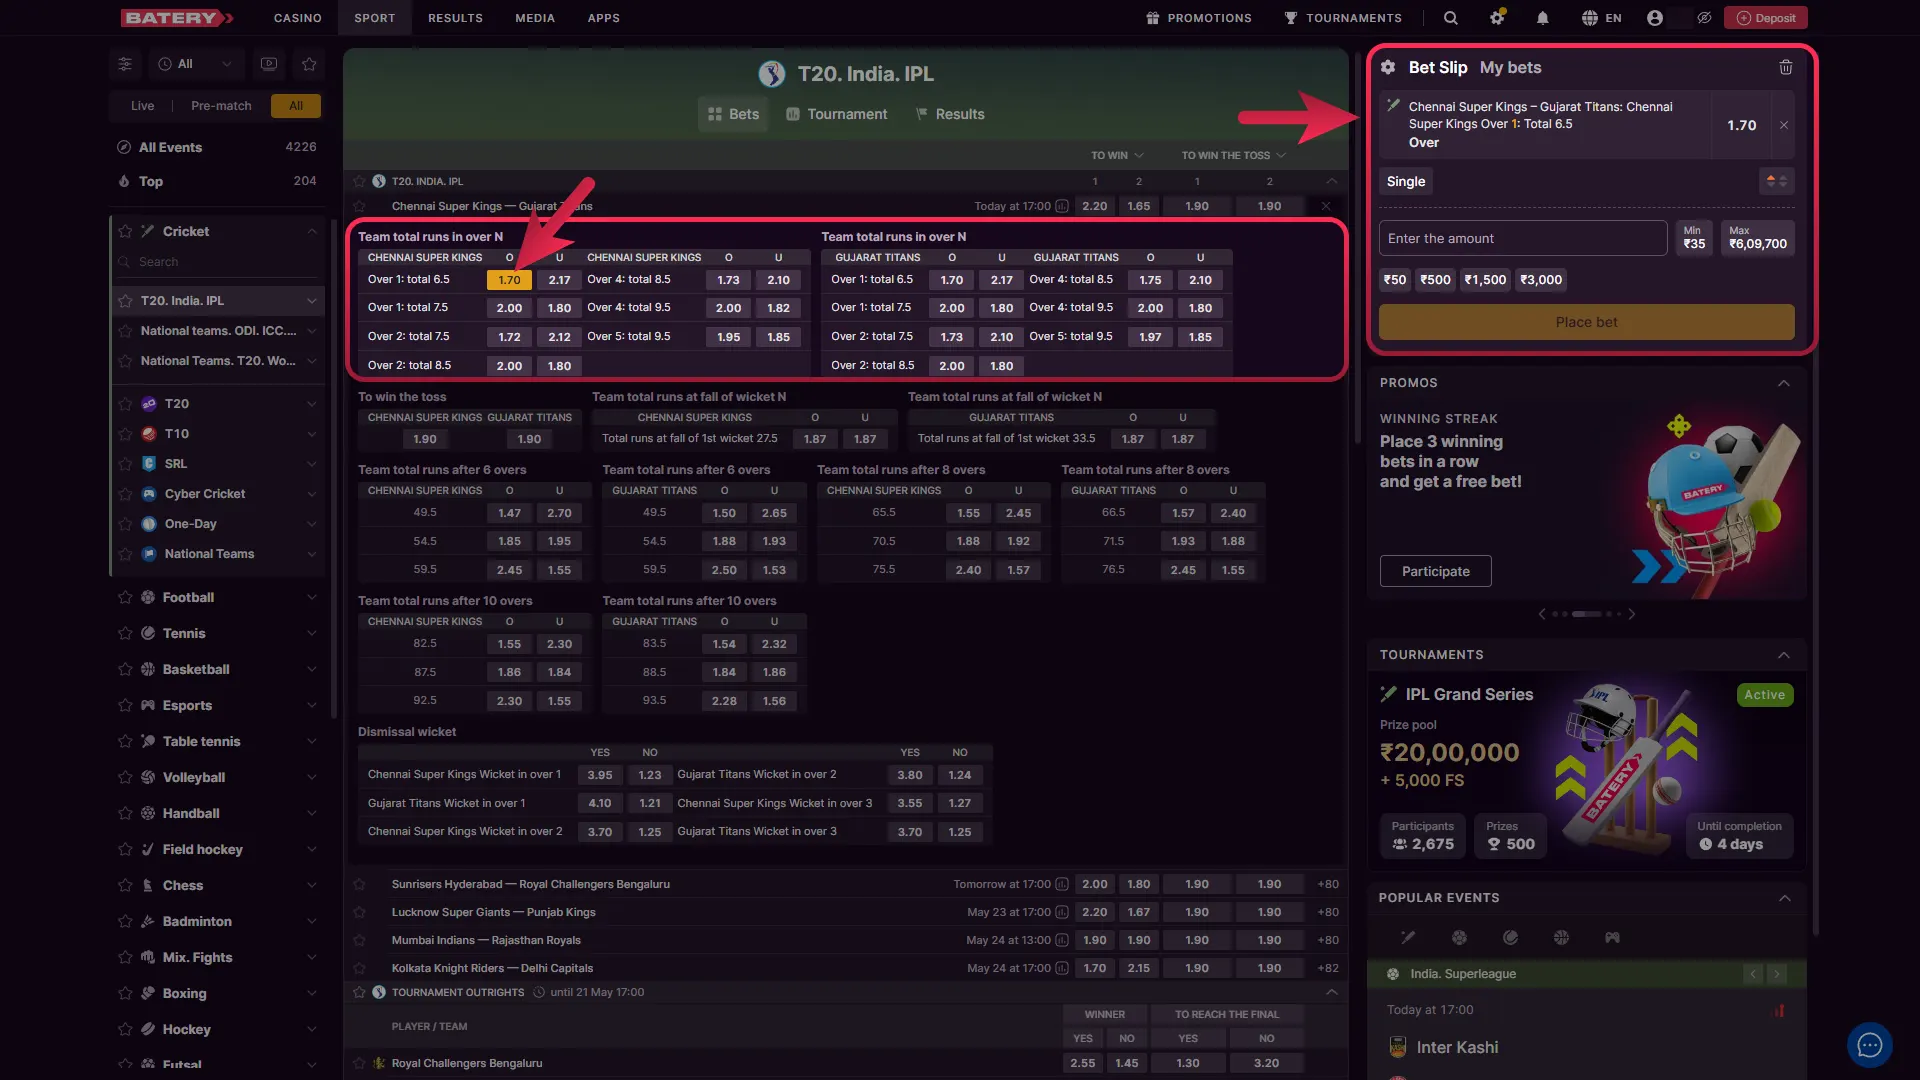Select football icon in Popular Events

tap(1459, 938)
